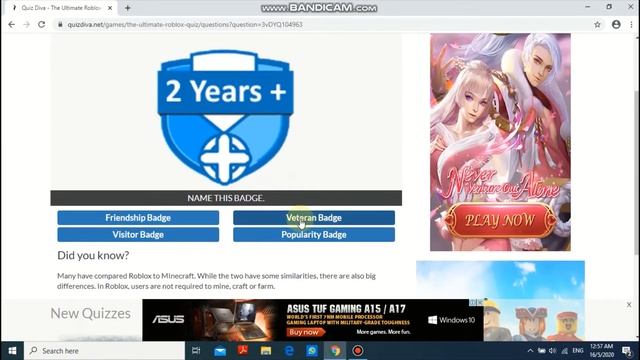
Task: Bookmark this page with the star icon
Action: [x=598, y=24]
